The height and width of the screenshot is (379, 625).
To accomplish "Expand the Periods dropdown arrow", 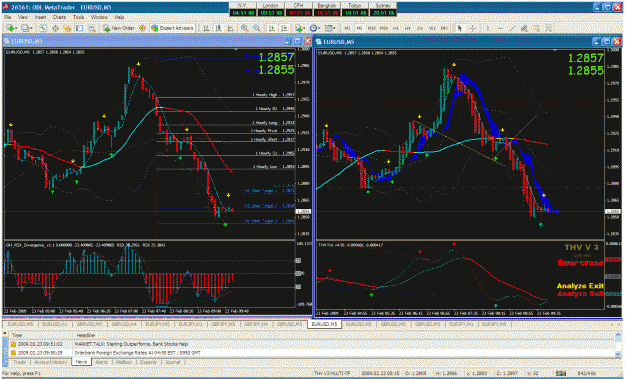I will tap(320, 28).
